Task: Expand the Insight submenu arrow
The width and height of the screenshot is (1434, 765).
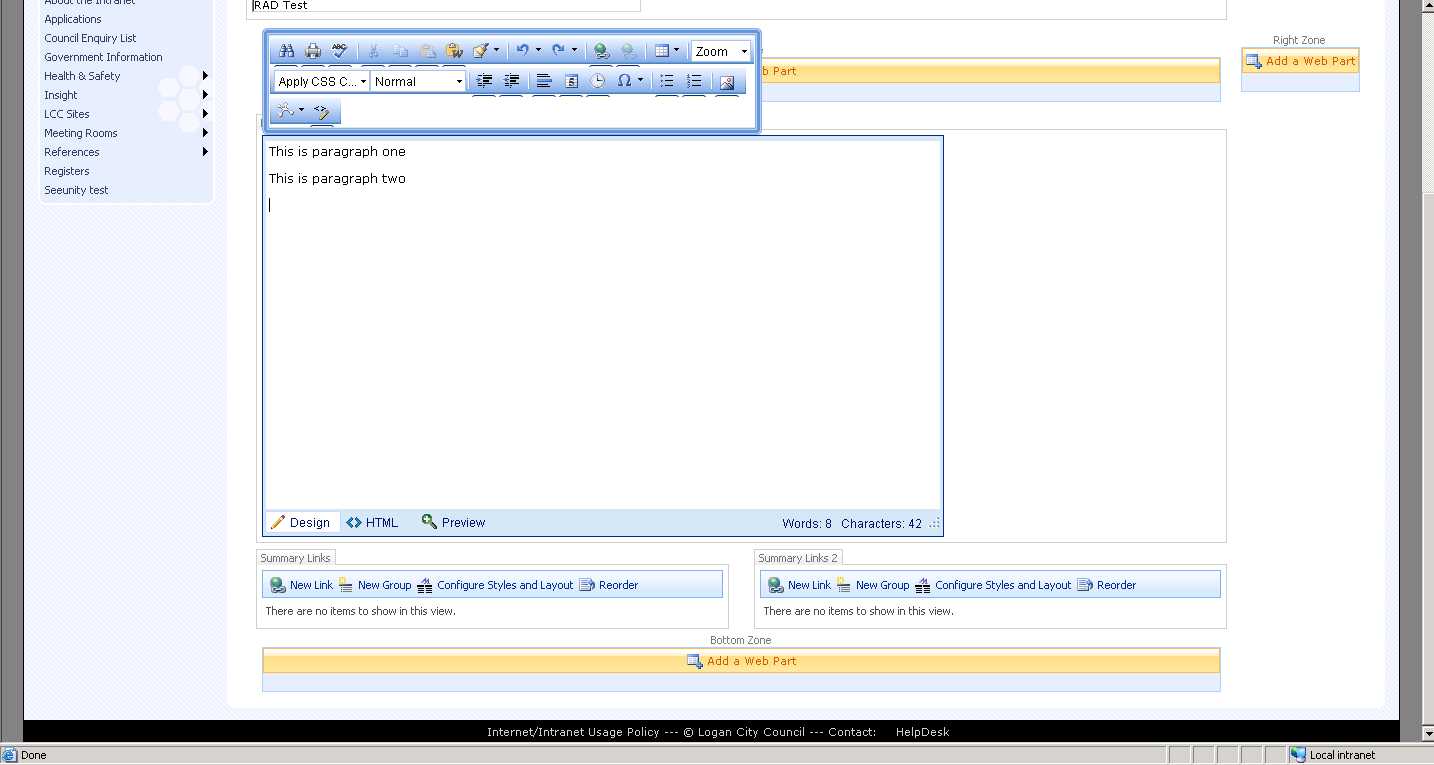Action: click(x=205, y=95)
